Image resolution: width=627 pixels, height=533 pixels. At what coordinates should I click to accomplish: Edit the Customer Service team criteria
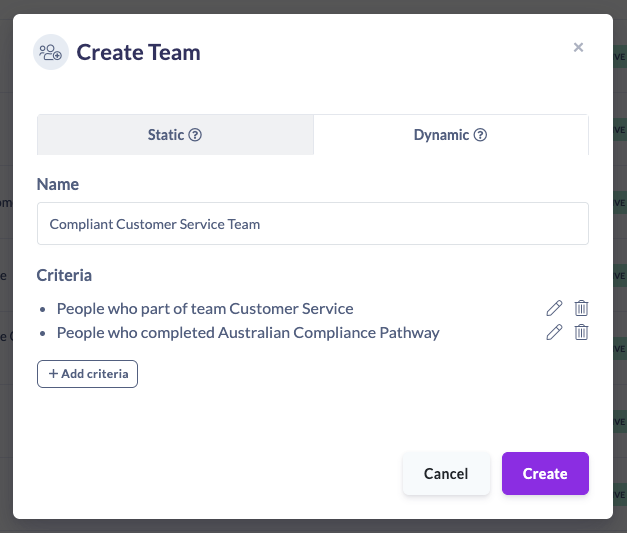tap(554, 308)
